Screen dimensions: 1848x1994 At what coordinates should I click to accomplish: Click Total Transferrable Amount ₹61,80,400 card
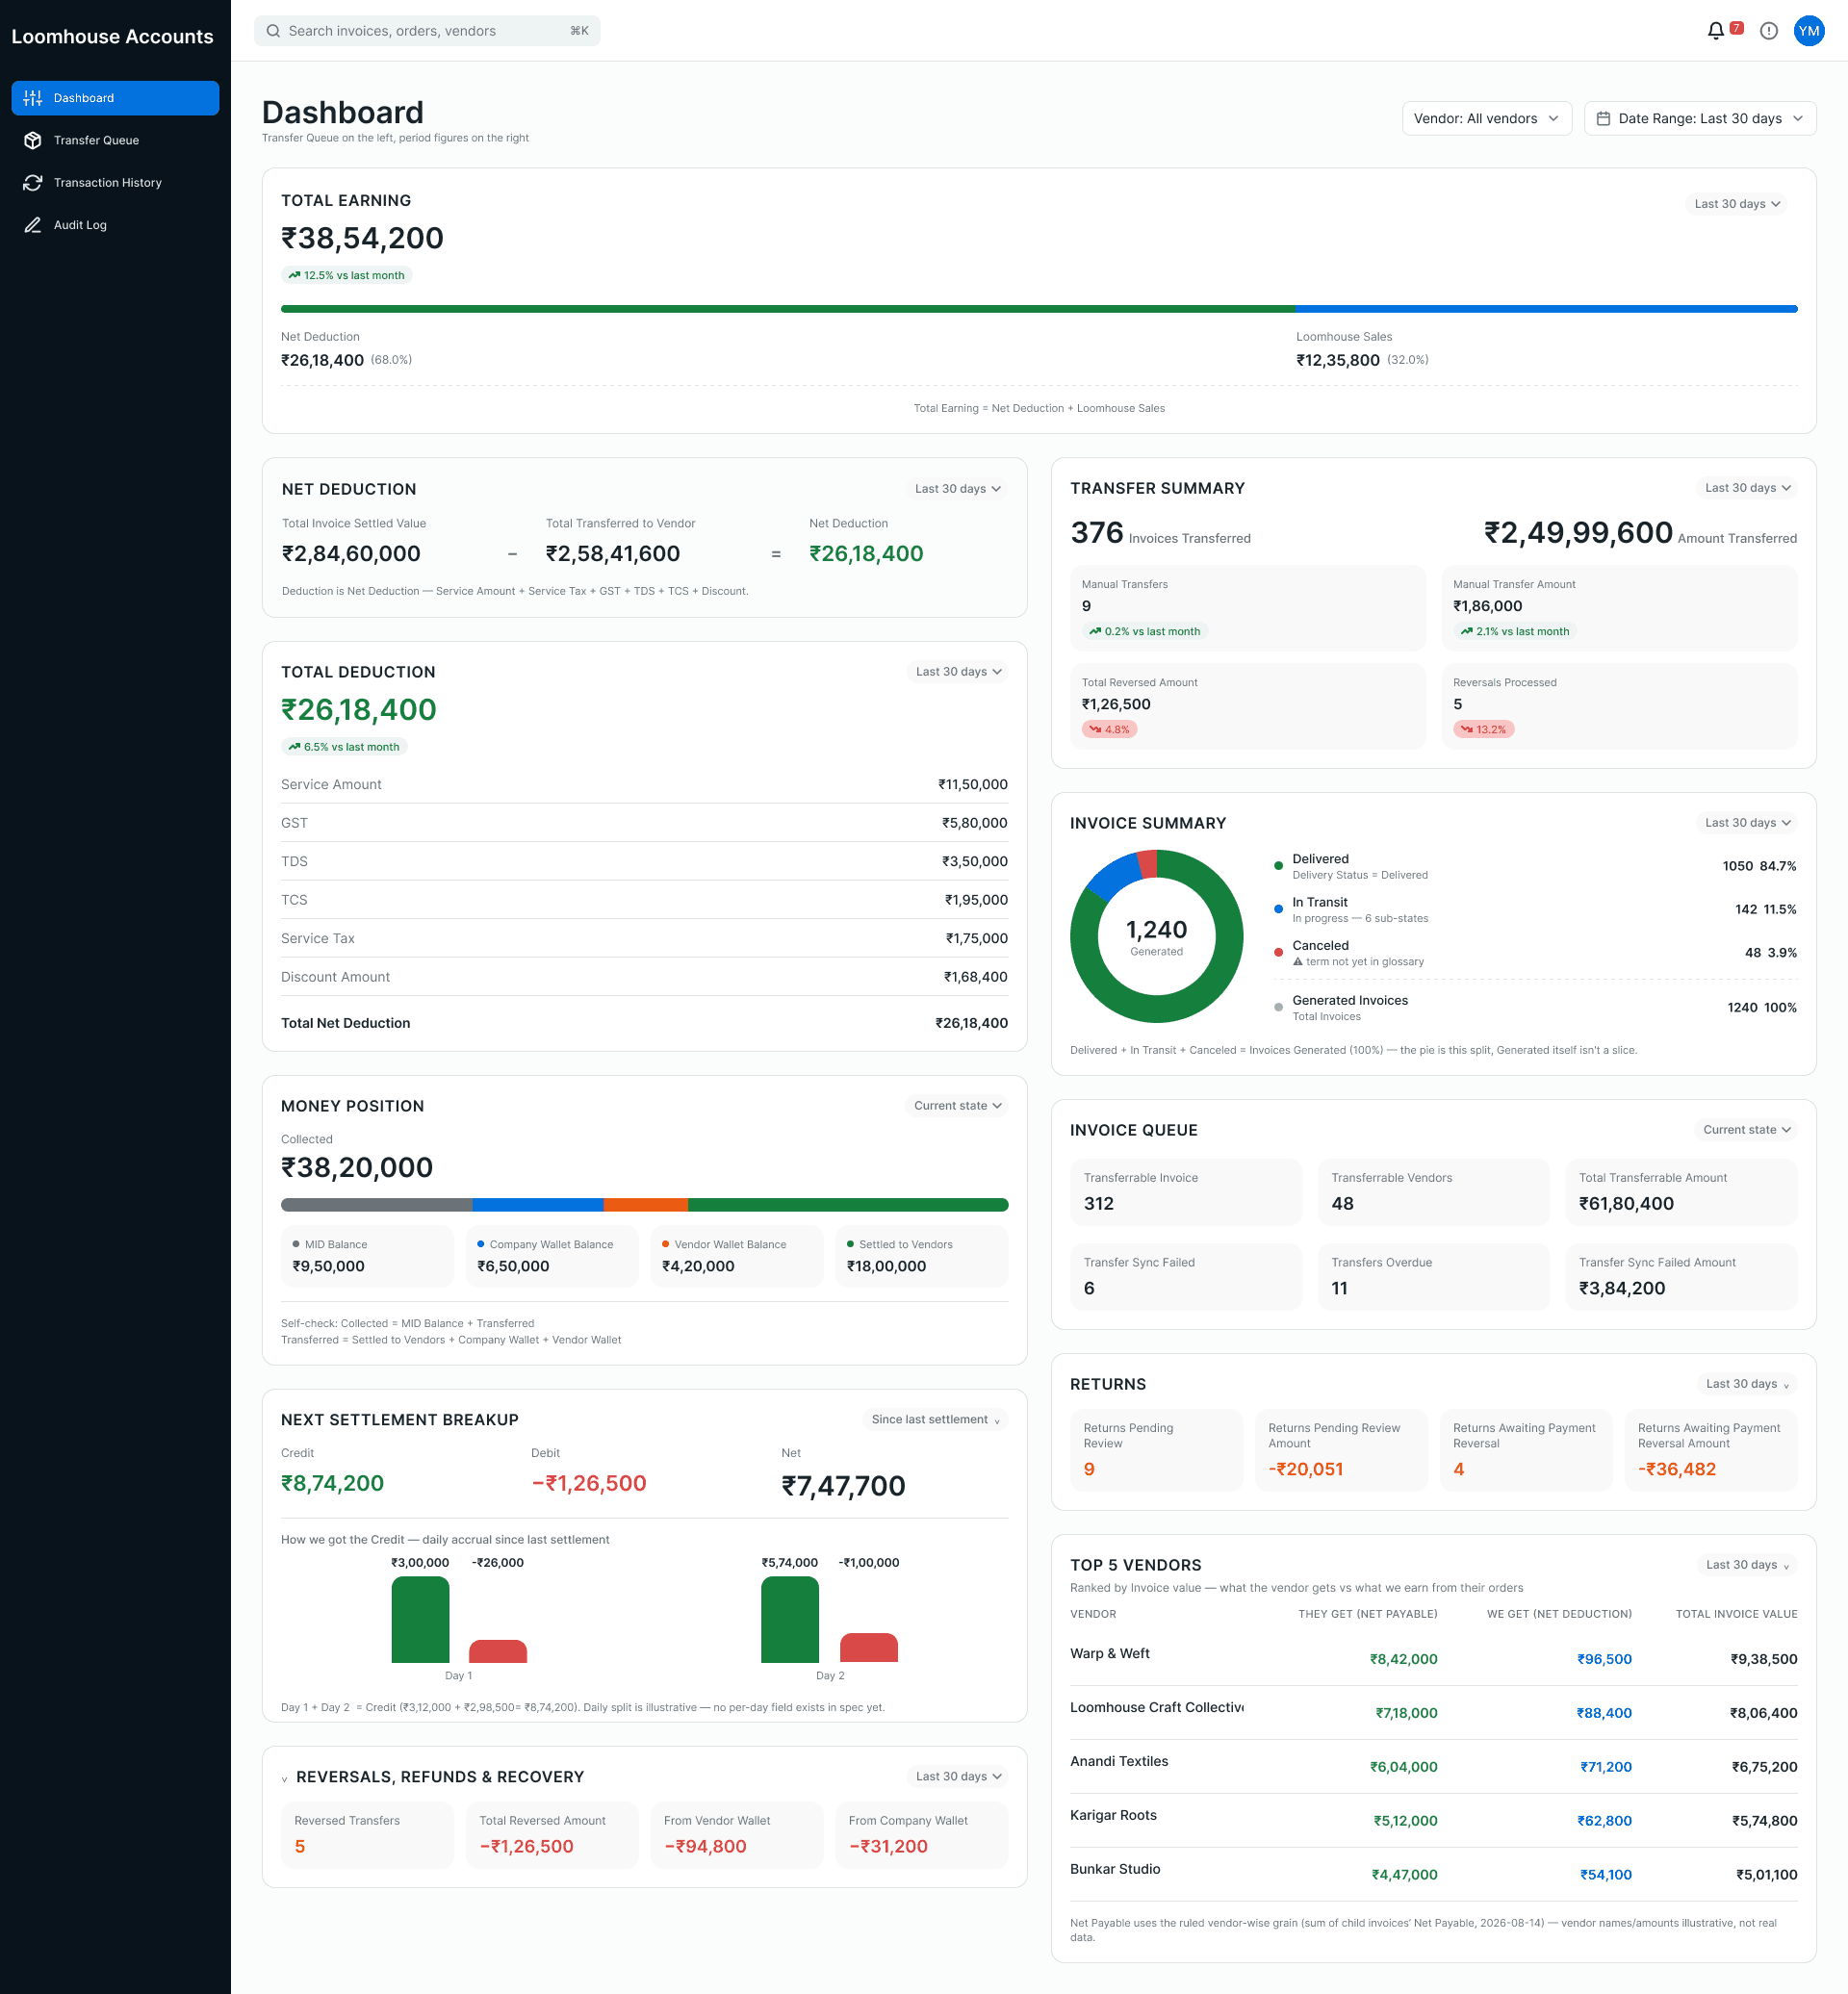pos(1681,1192)
